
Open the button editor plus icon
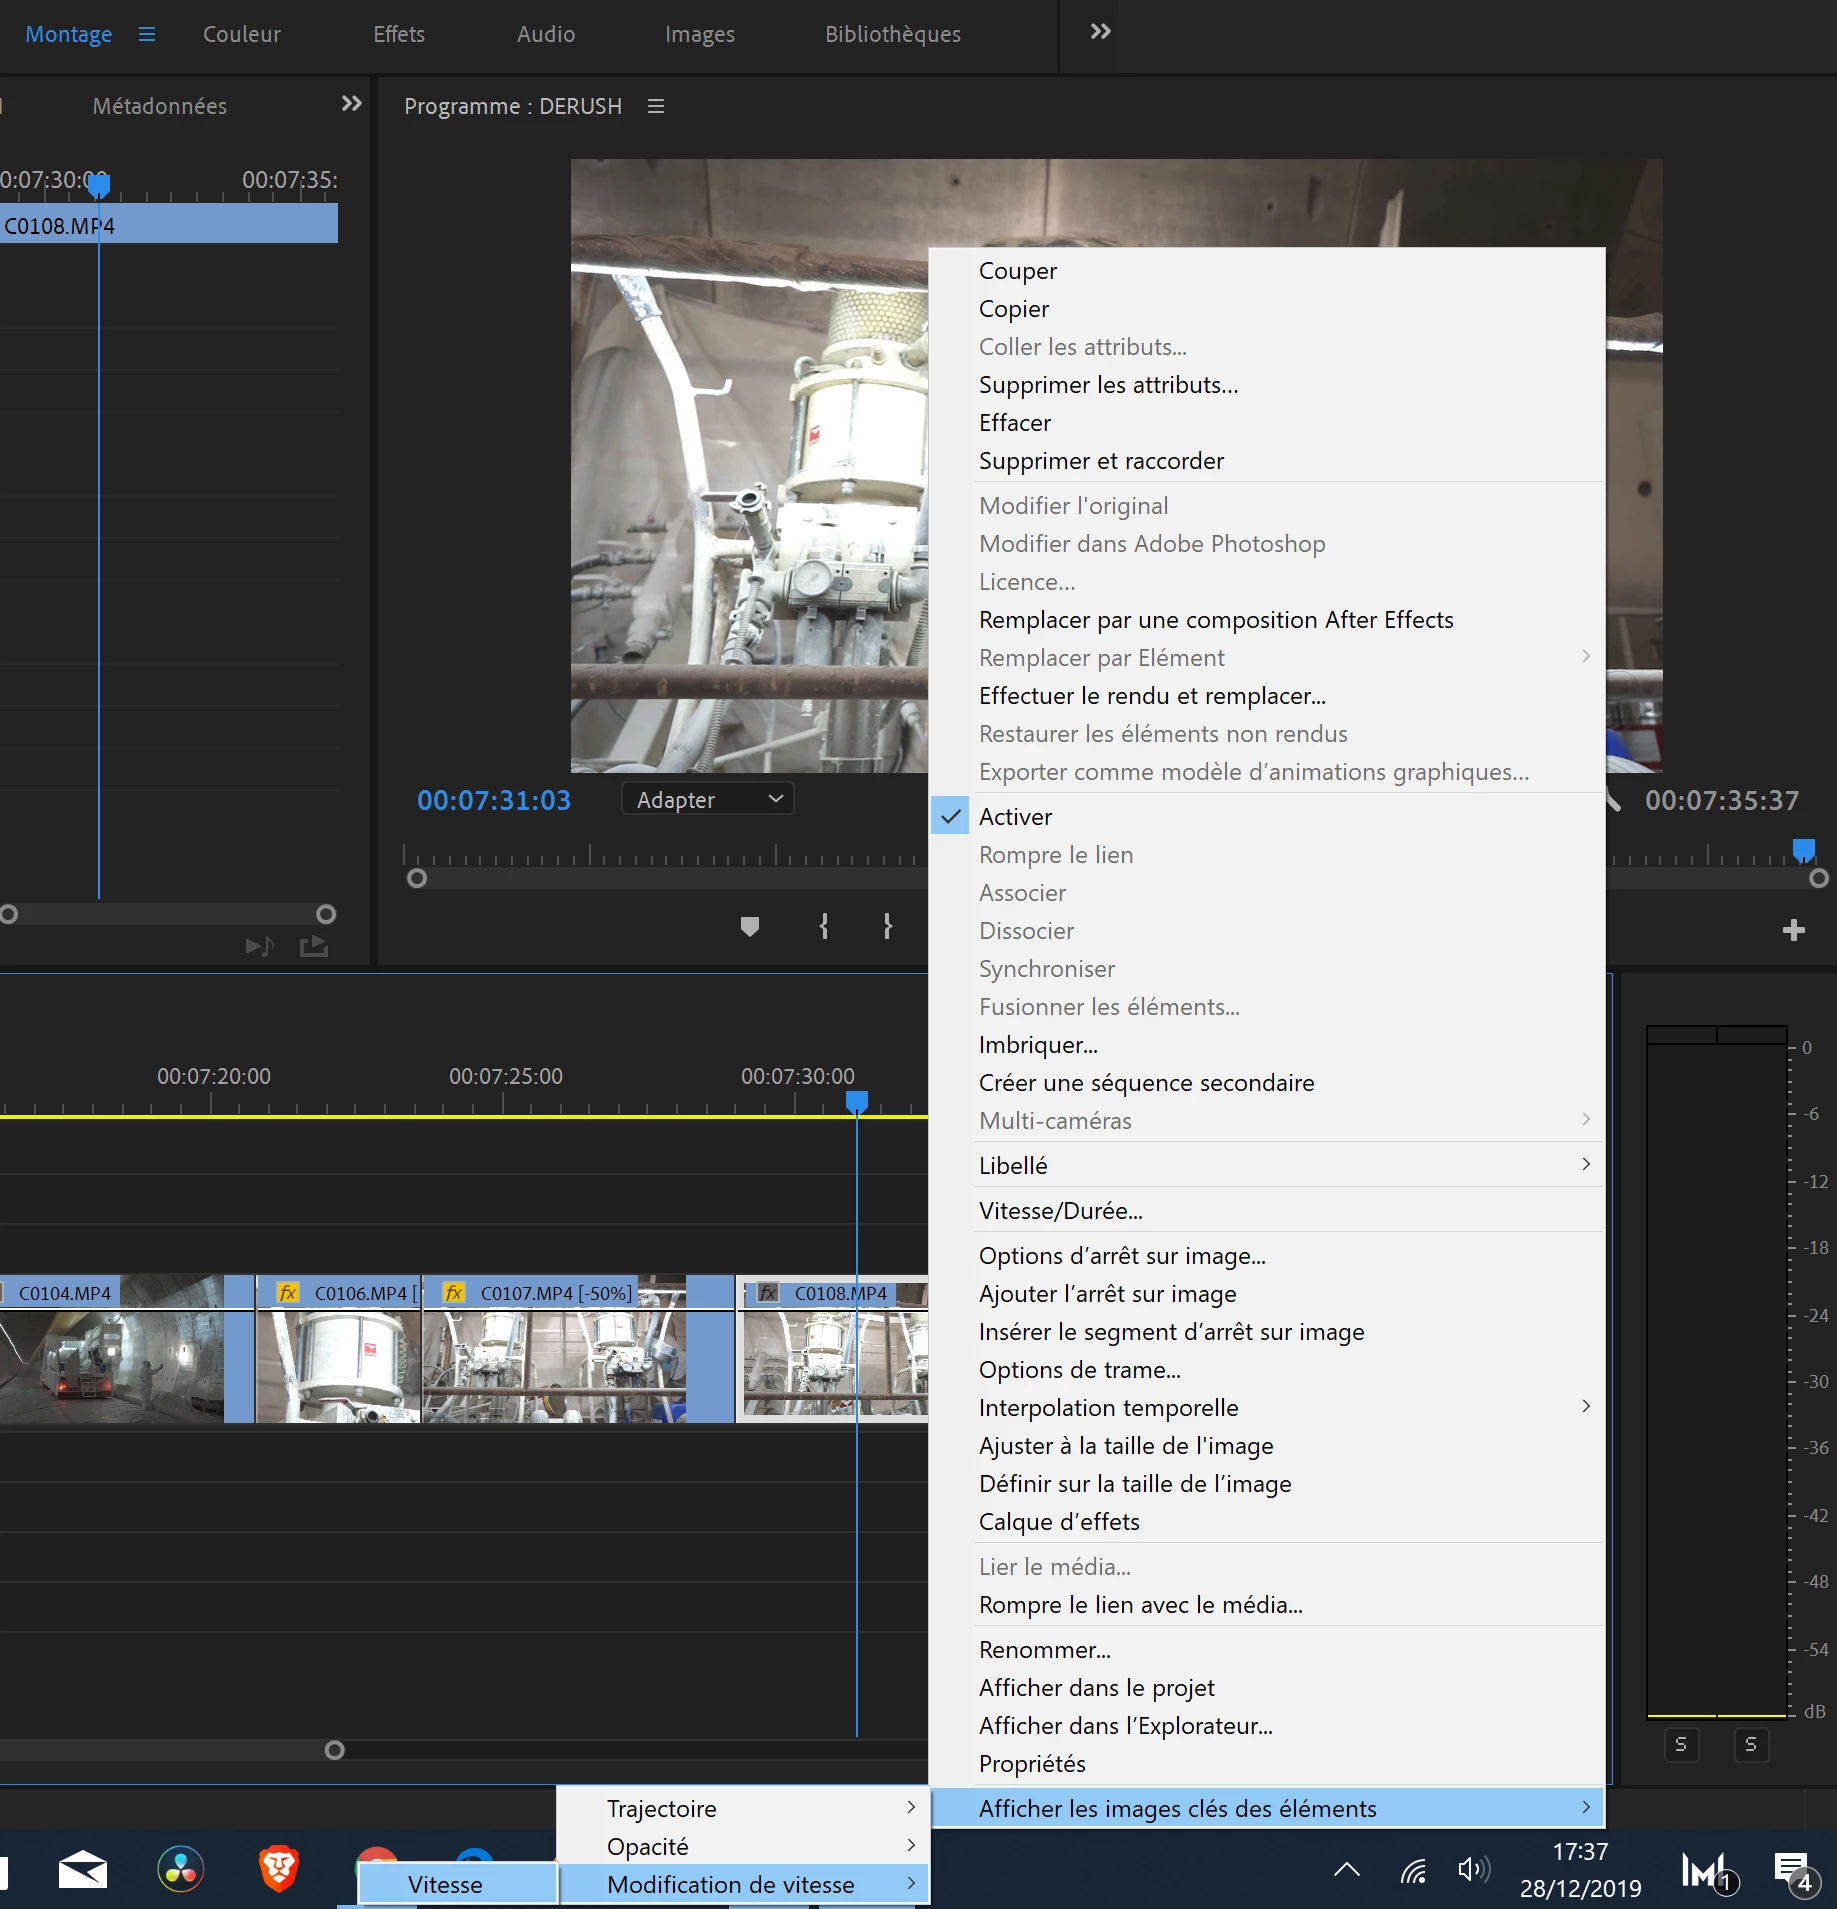coord(1794,930)
